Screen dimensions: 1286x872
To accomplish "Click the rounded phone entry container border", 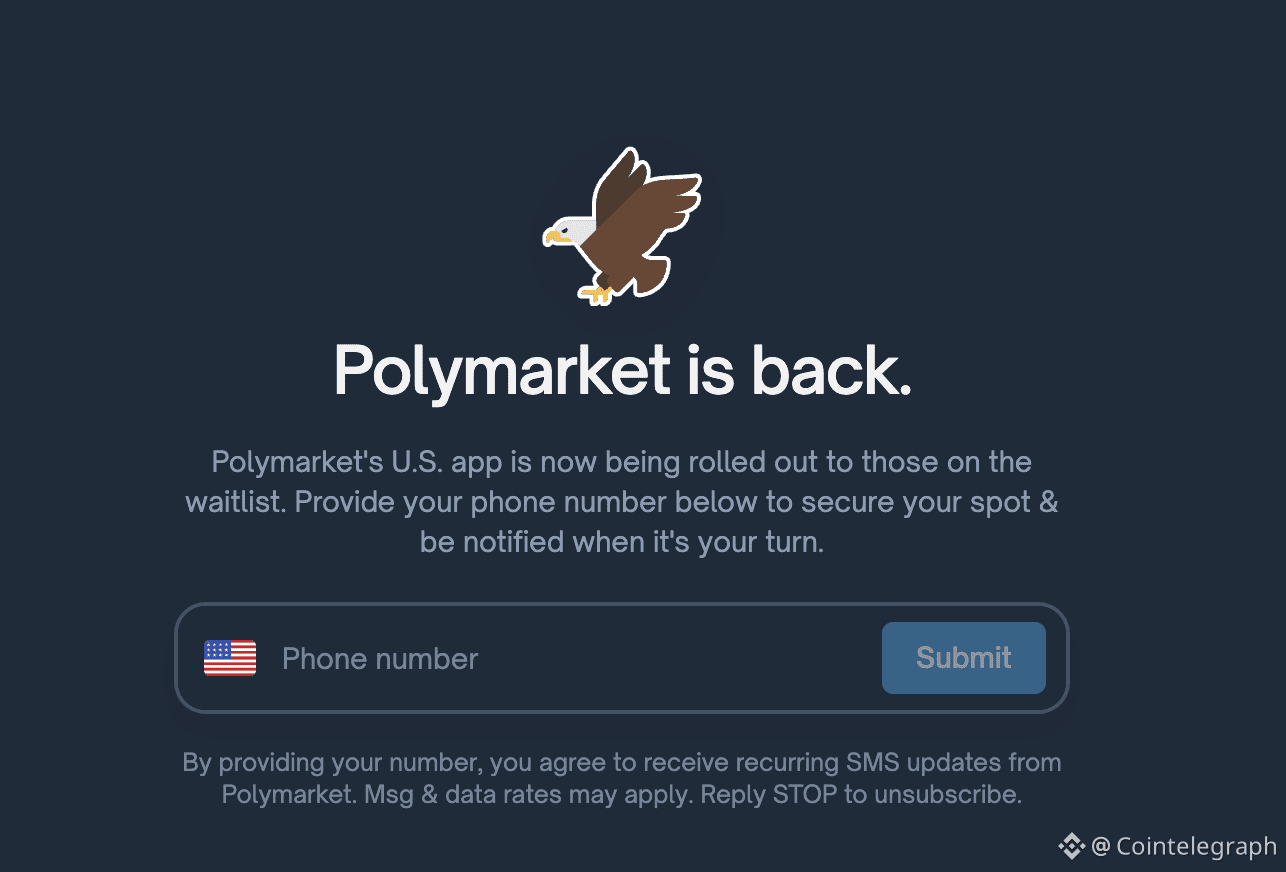I will pos(622,604).
